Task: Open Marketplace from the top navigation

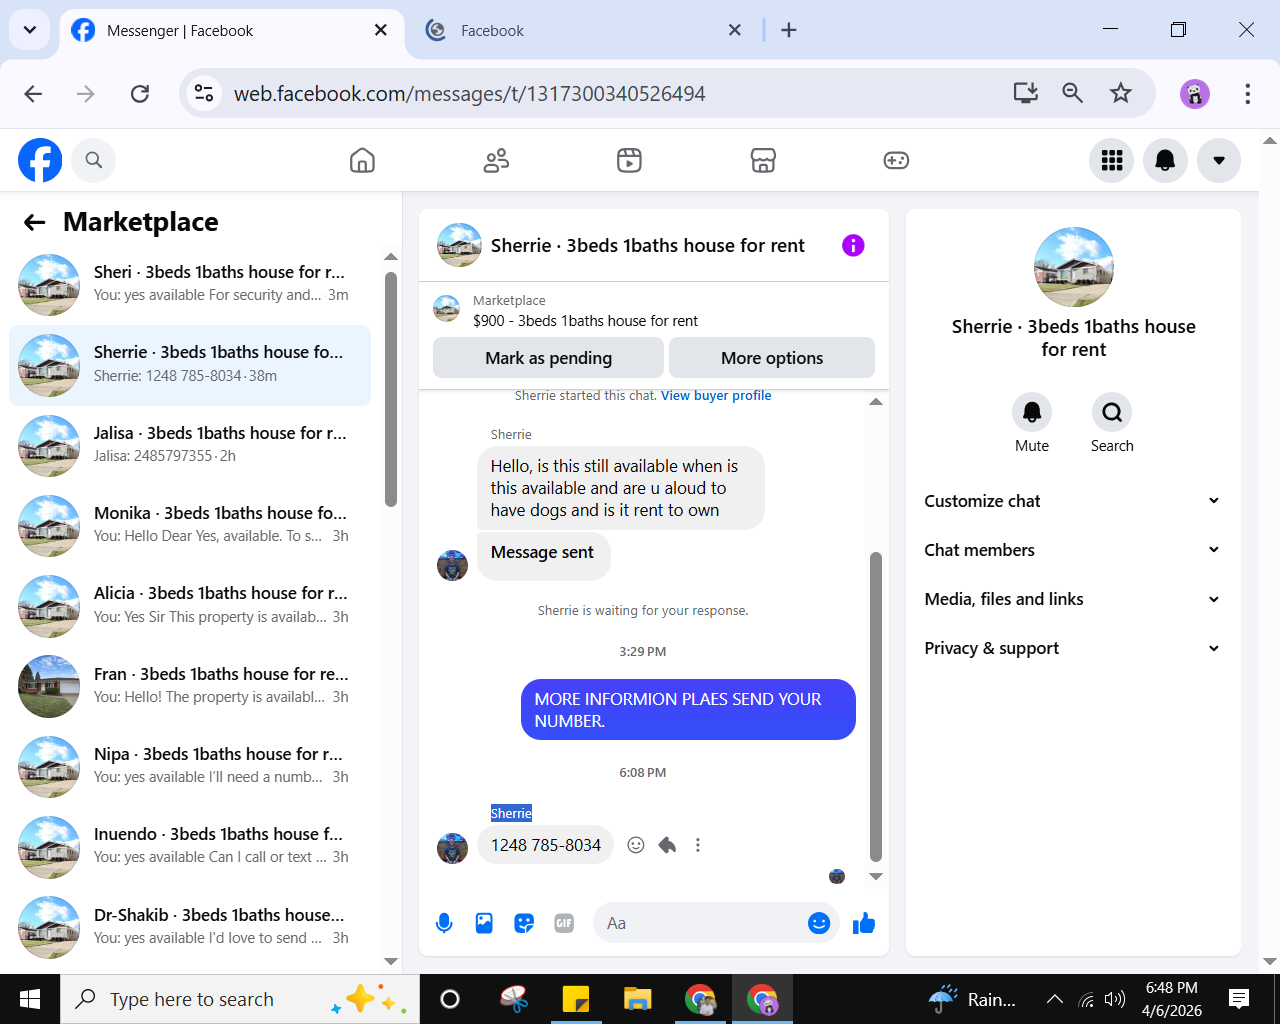Action: tap(763, 160)
